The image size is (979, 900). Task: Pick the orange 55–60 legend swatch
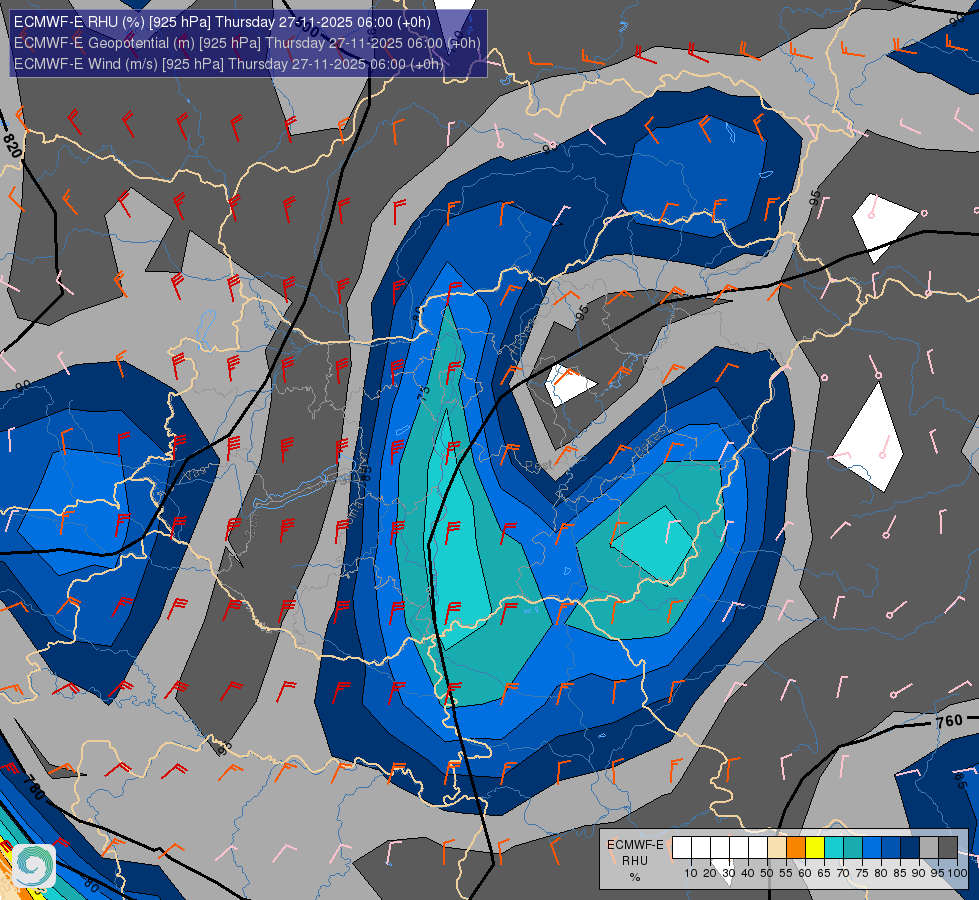796,848
